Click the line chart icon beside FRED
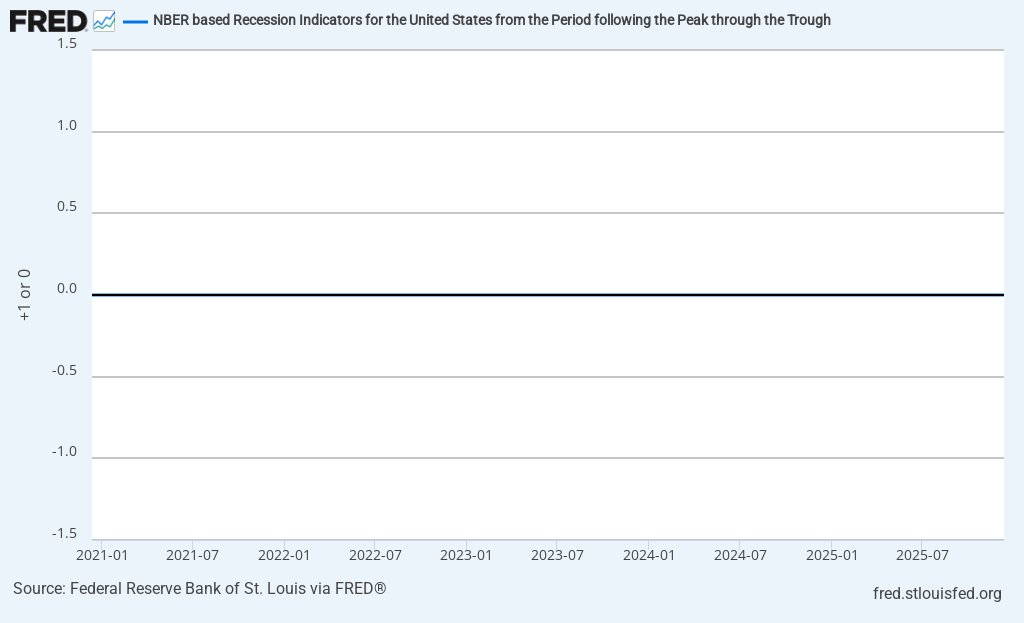This screenshot has height=623, width=1024. (x=104, y=20)
